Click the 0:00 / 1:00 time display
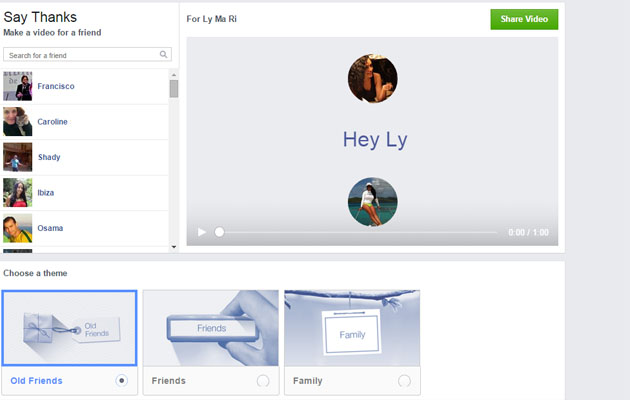Screen dimensions: 630x400 coord(528,232)
